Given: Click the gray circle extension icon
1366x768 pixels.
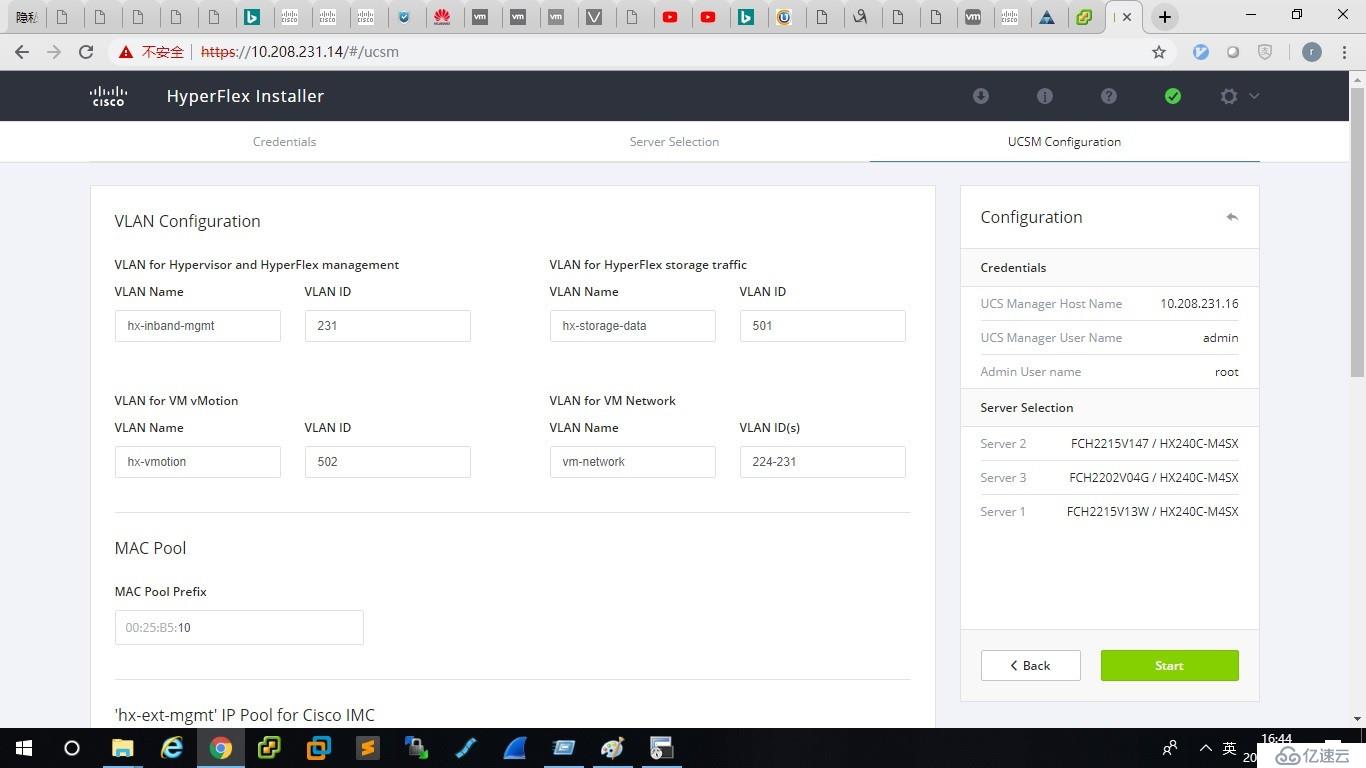Looking at the screenshot, I should 1233,52.
